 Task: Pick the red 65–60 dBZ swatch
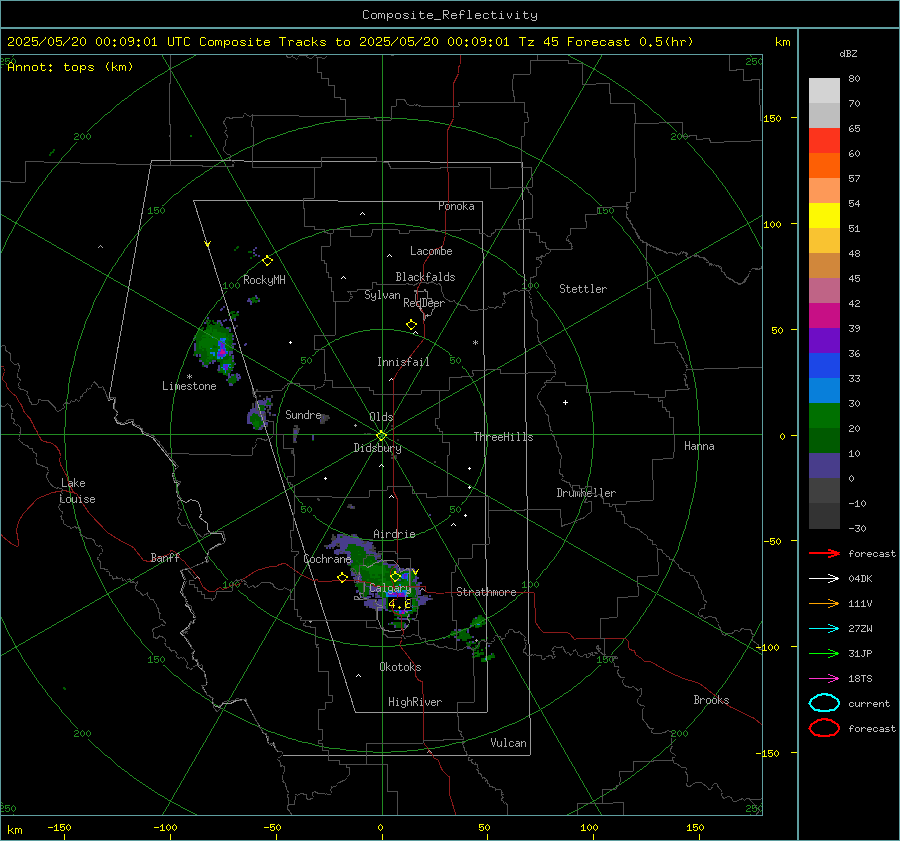click(824, 141)
